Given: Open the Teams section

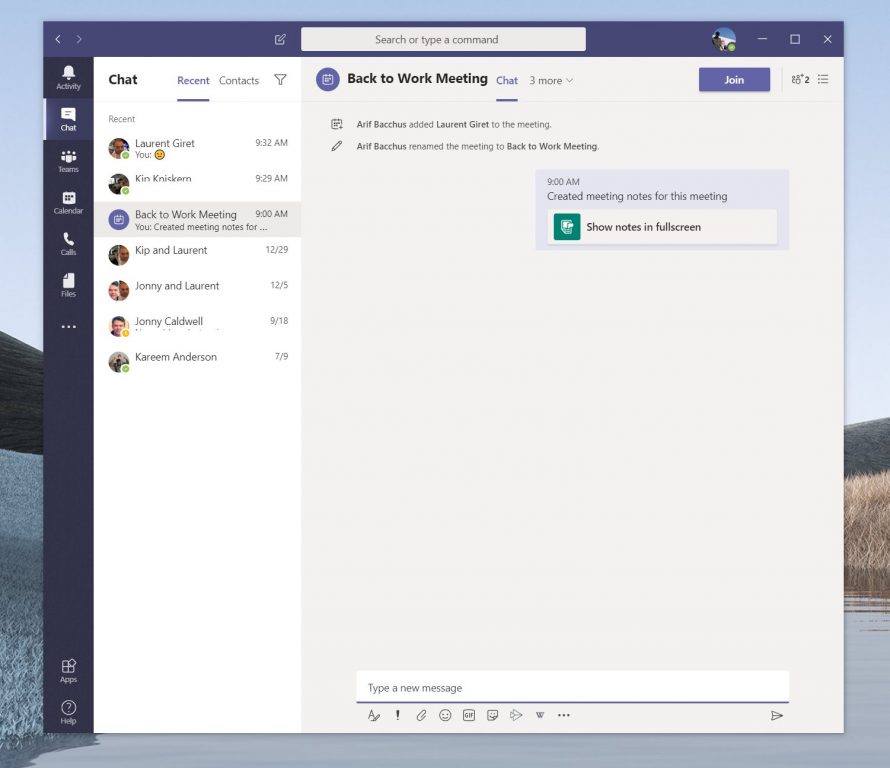Looking at the screenshot, I should [68, 161].
